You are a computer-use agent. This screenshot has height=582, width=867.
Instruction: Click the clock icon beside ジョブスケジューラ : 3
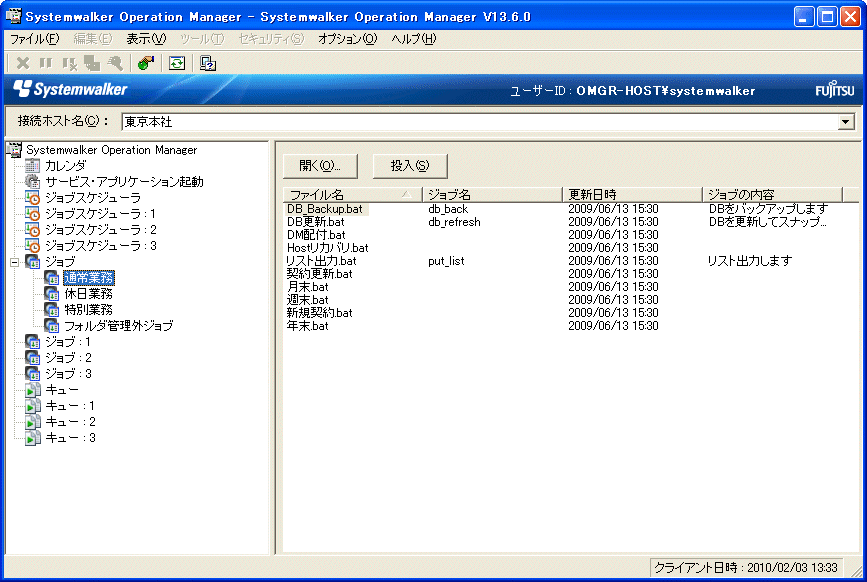(x=33, y=245)
